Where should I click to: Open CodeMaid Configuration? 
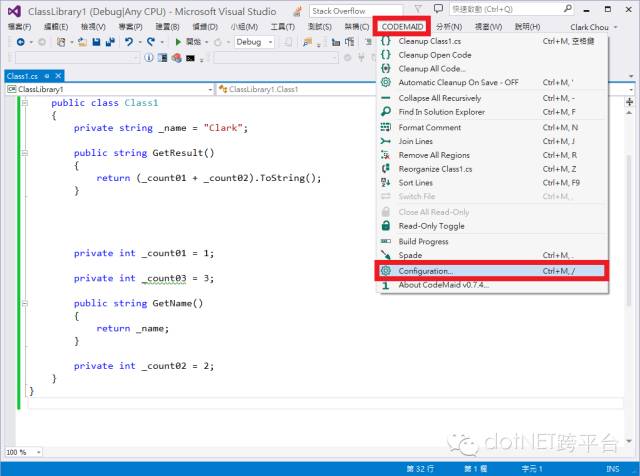pyautogui.click(x=492, y=271)
